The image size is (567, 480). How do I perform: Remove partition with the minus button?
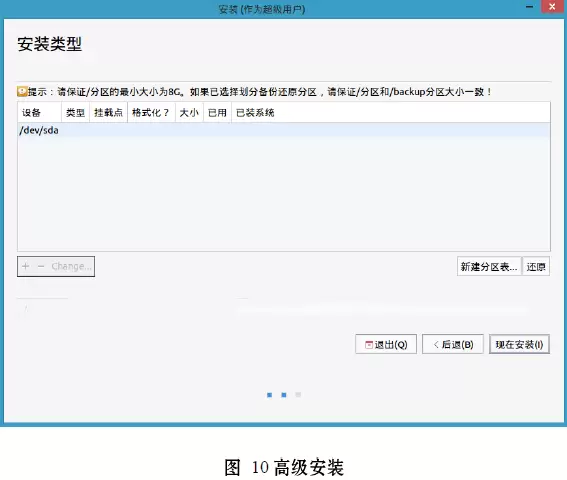coord(41,267)
